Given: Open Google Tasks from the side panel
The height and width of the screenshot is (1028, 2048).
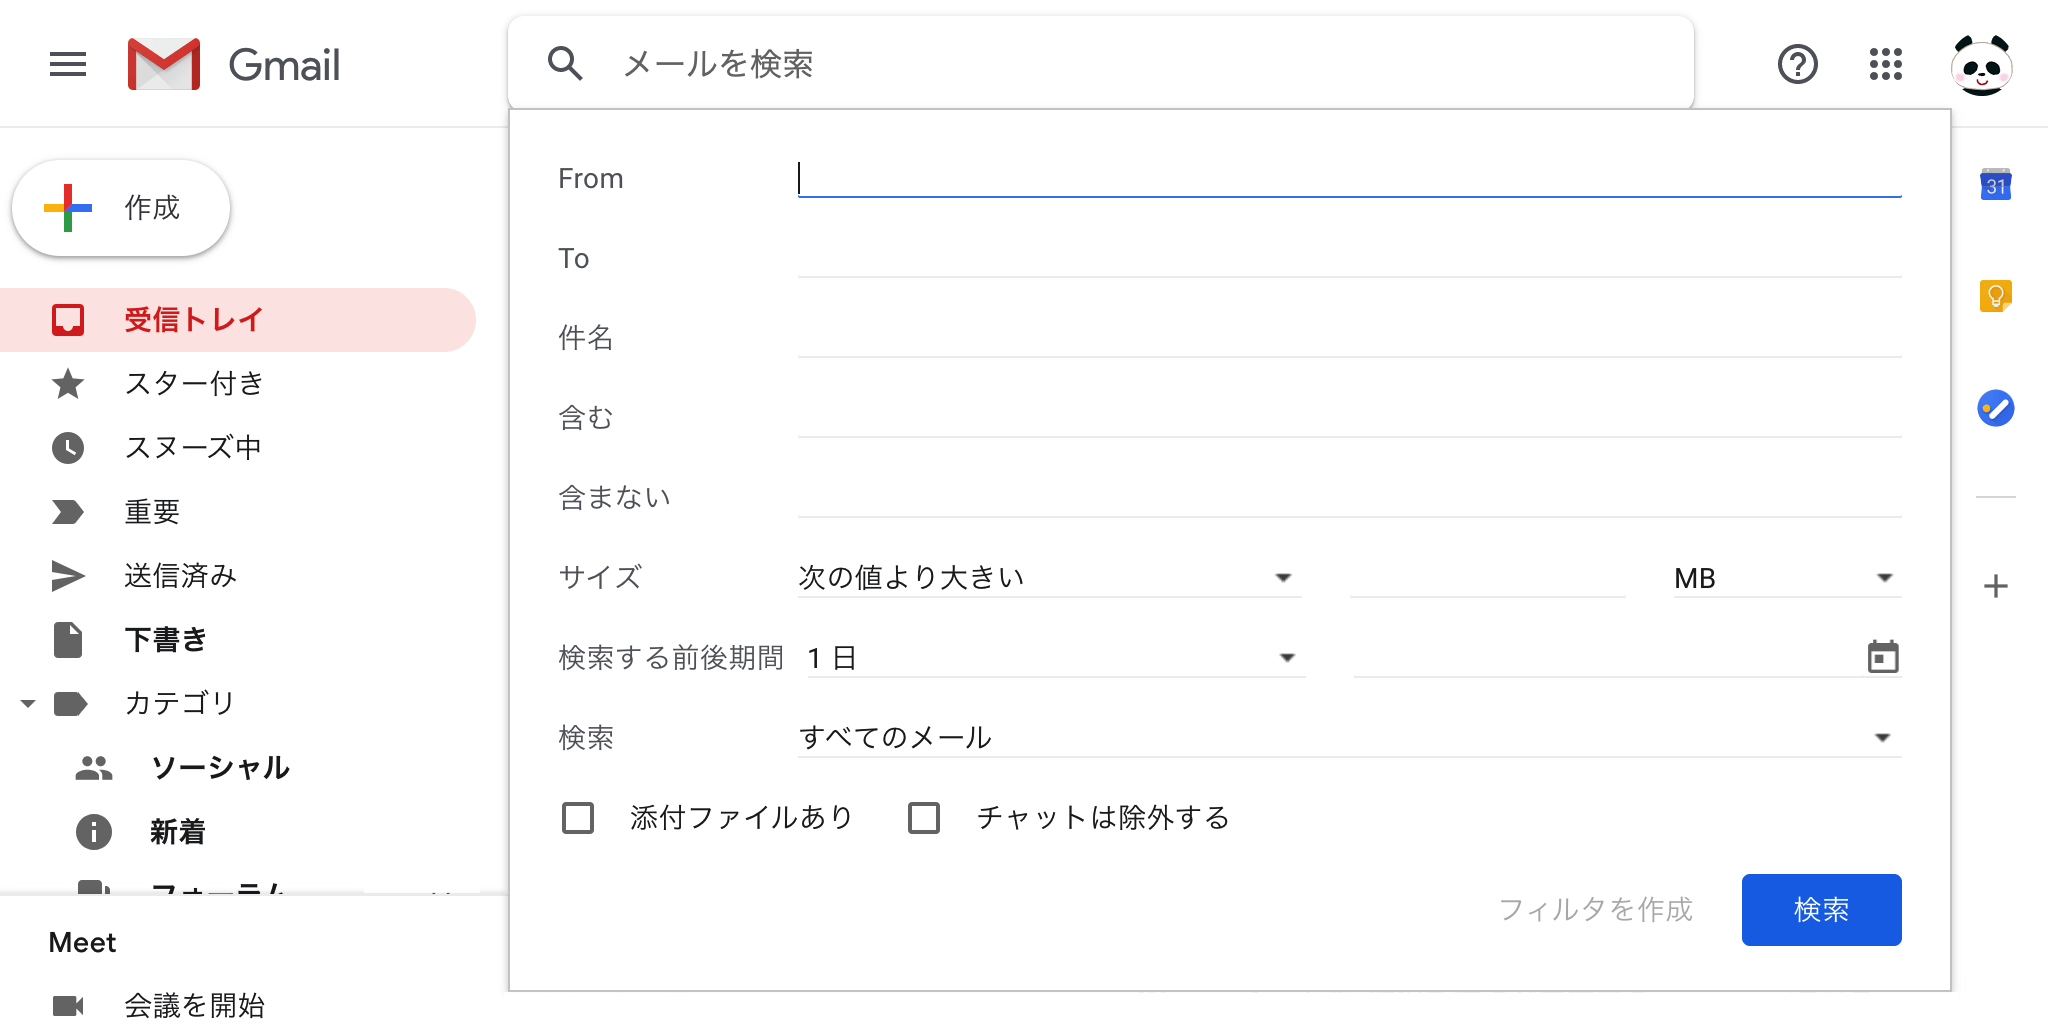Looking at the screenshot, I should click(1995, 408).
